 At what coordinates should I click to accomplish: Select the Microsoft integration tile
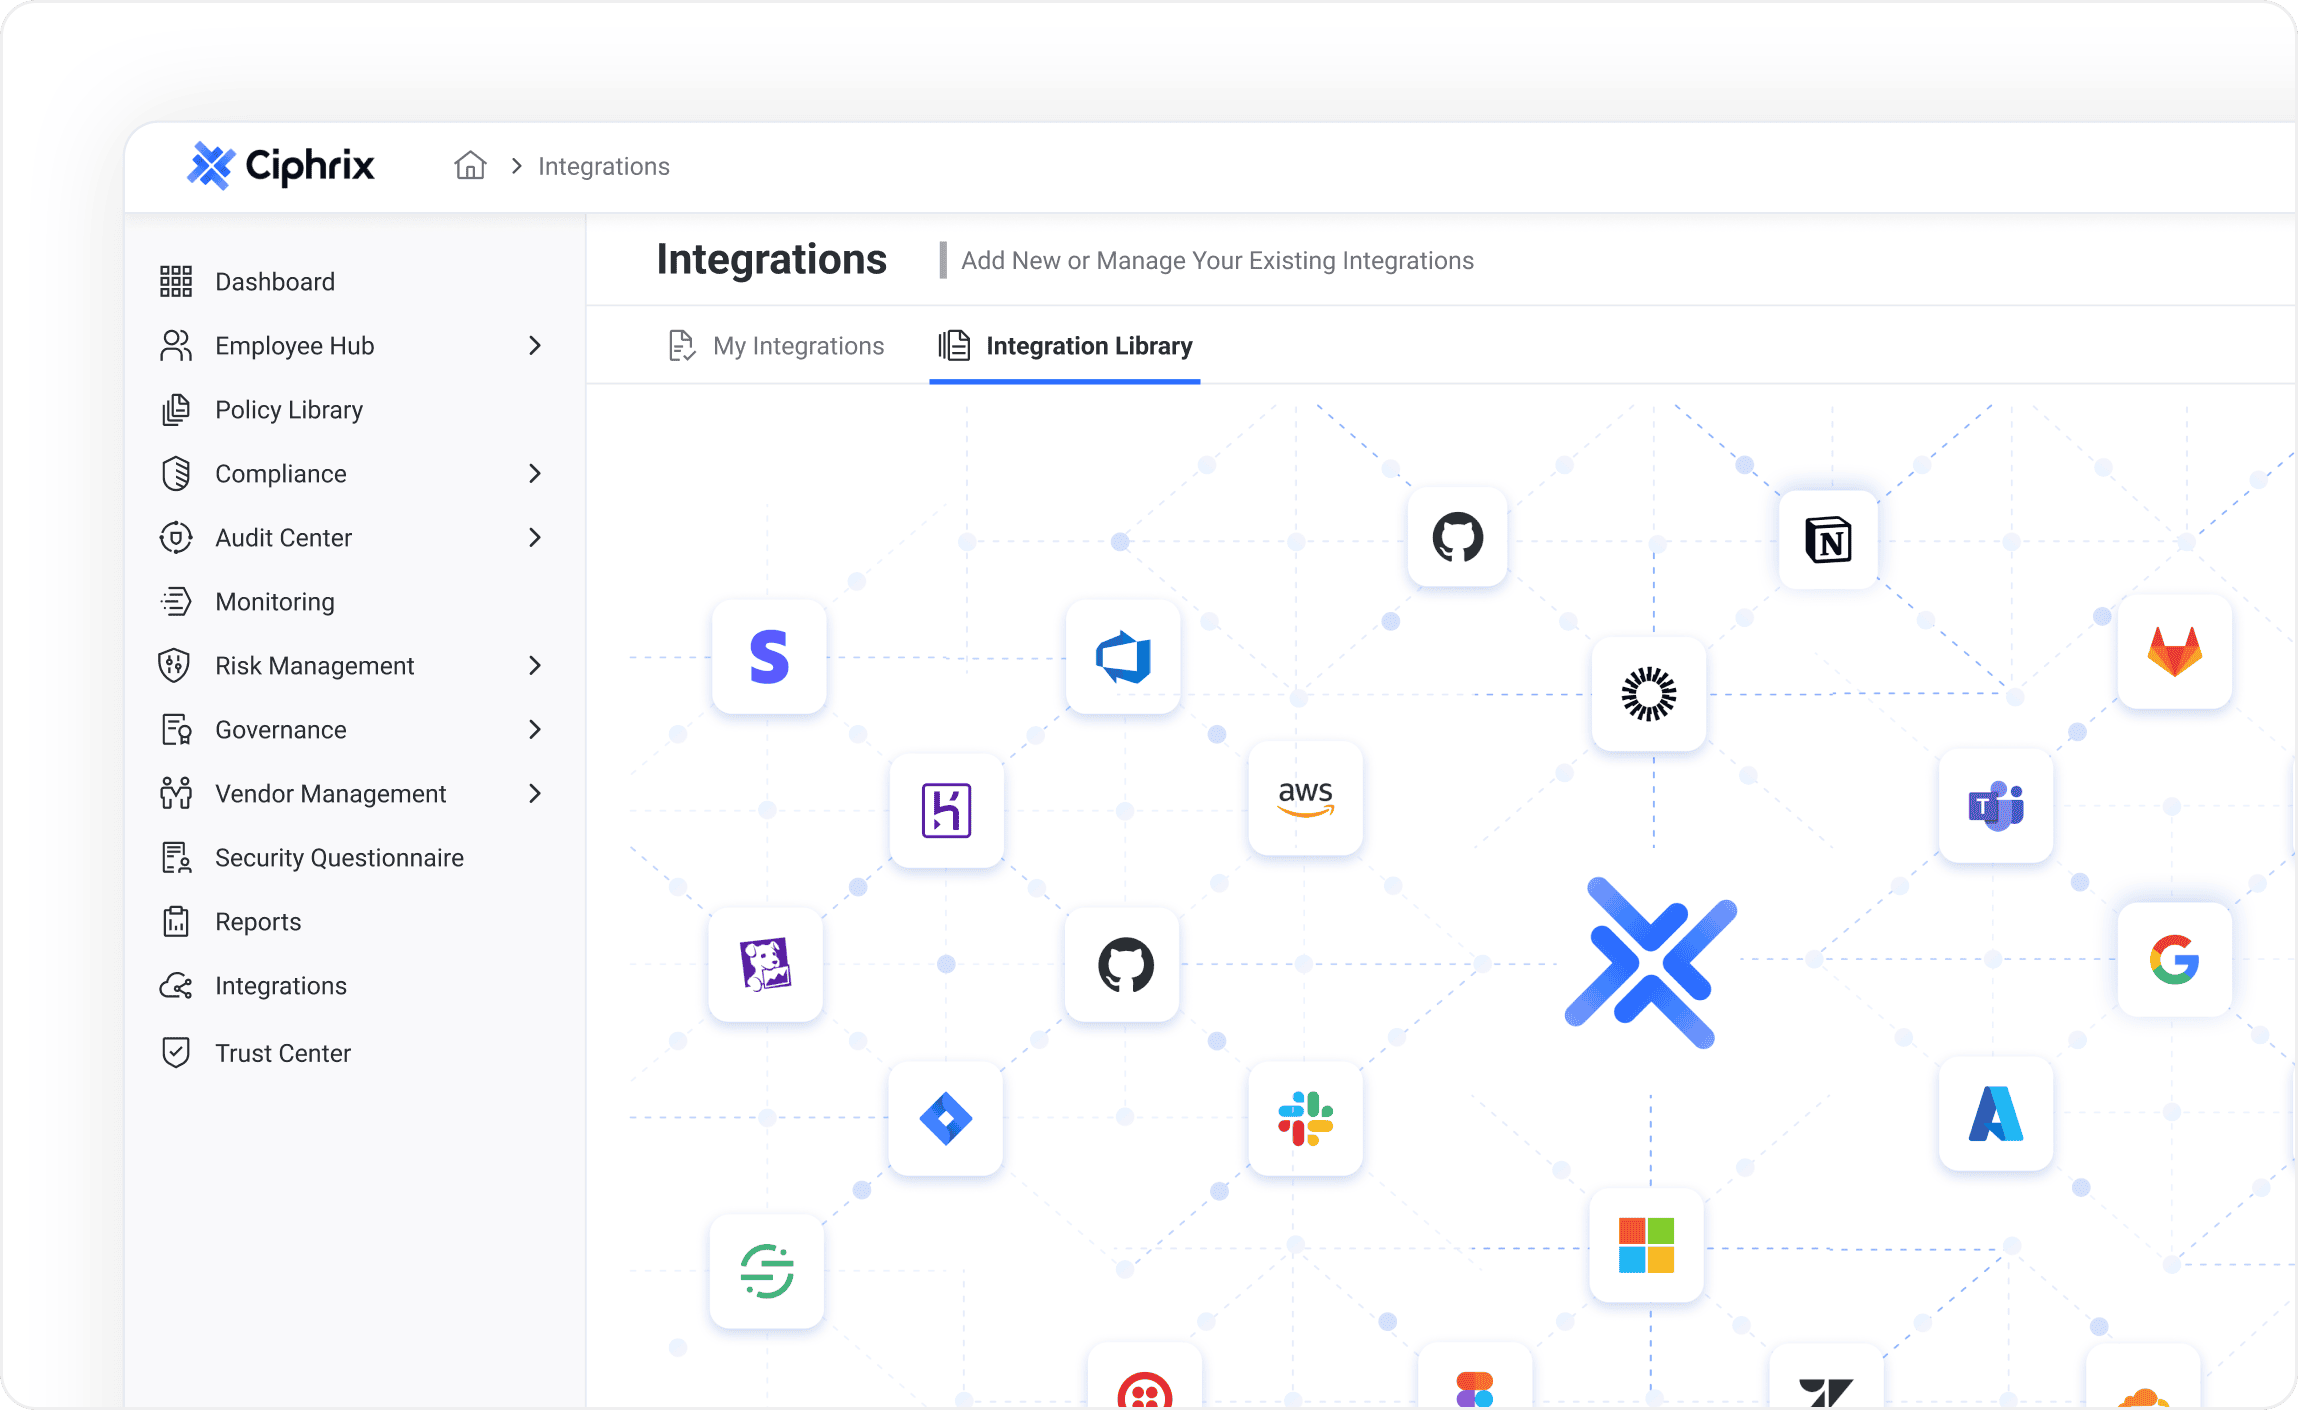click(1646, 1245)
